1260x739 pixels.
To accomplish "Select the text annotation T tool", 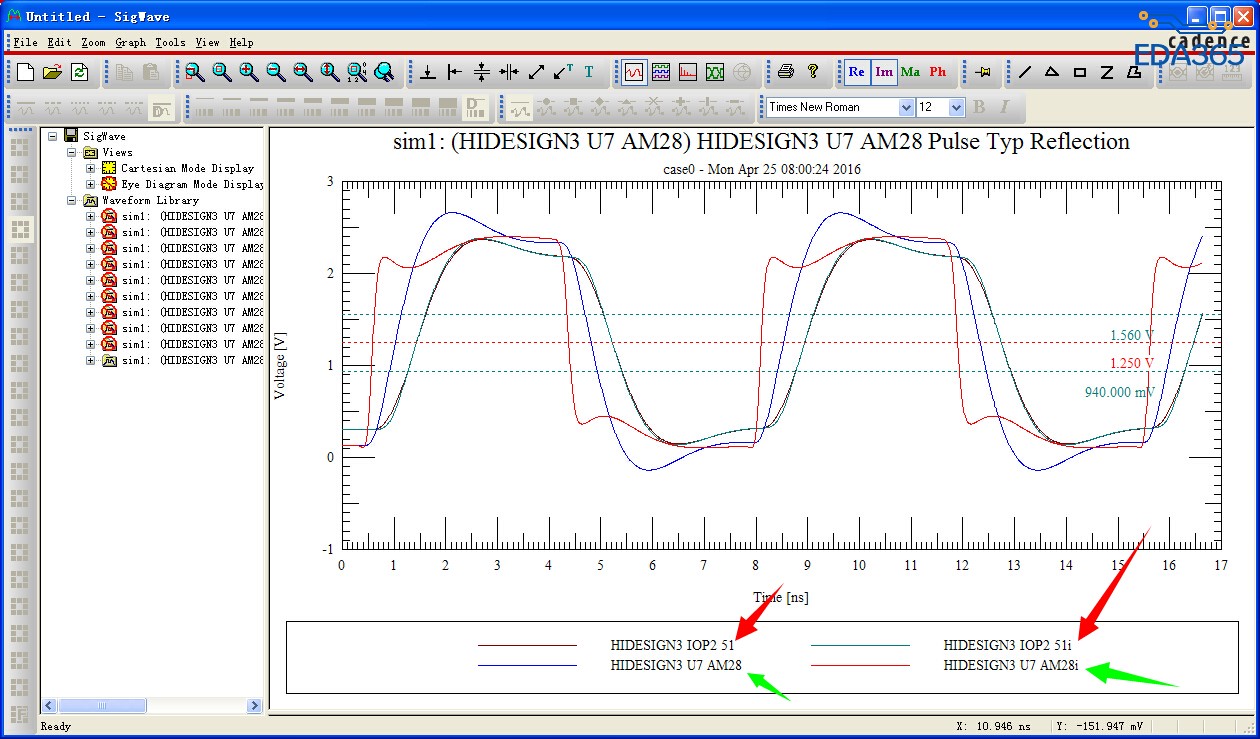I will pyautogui.click(x=589, y=72).
